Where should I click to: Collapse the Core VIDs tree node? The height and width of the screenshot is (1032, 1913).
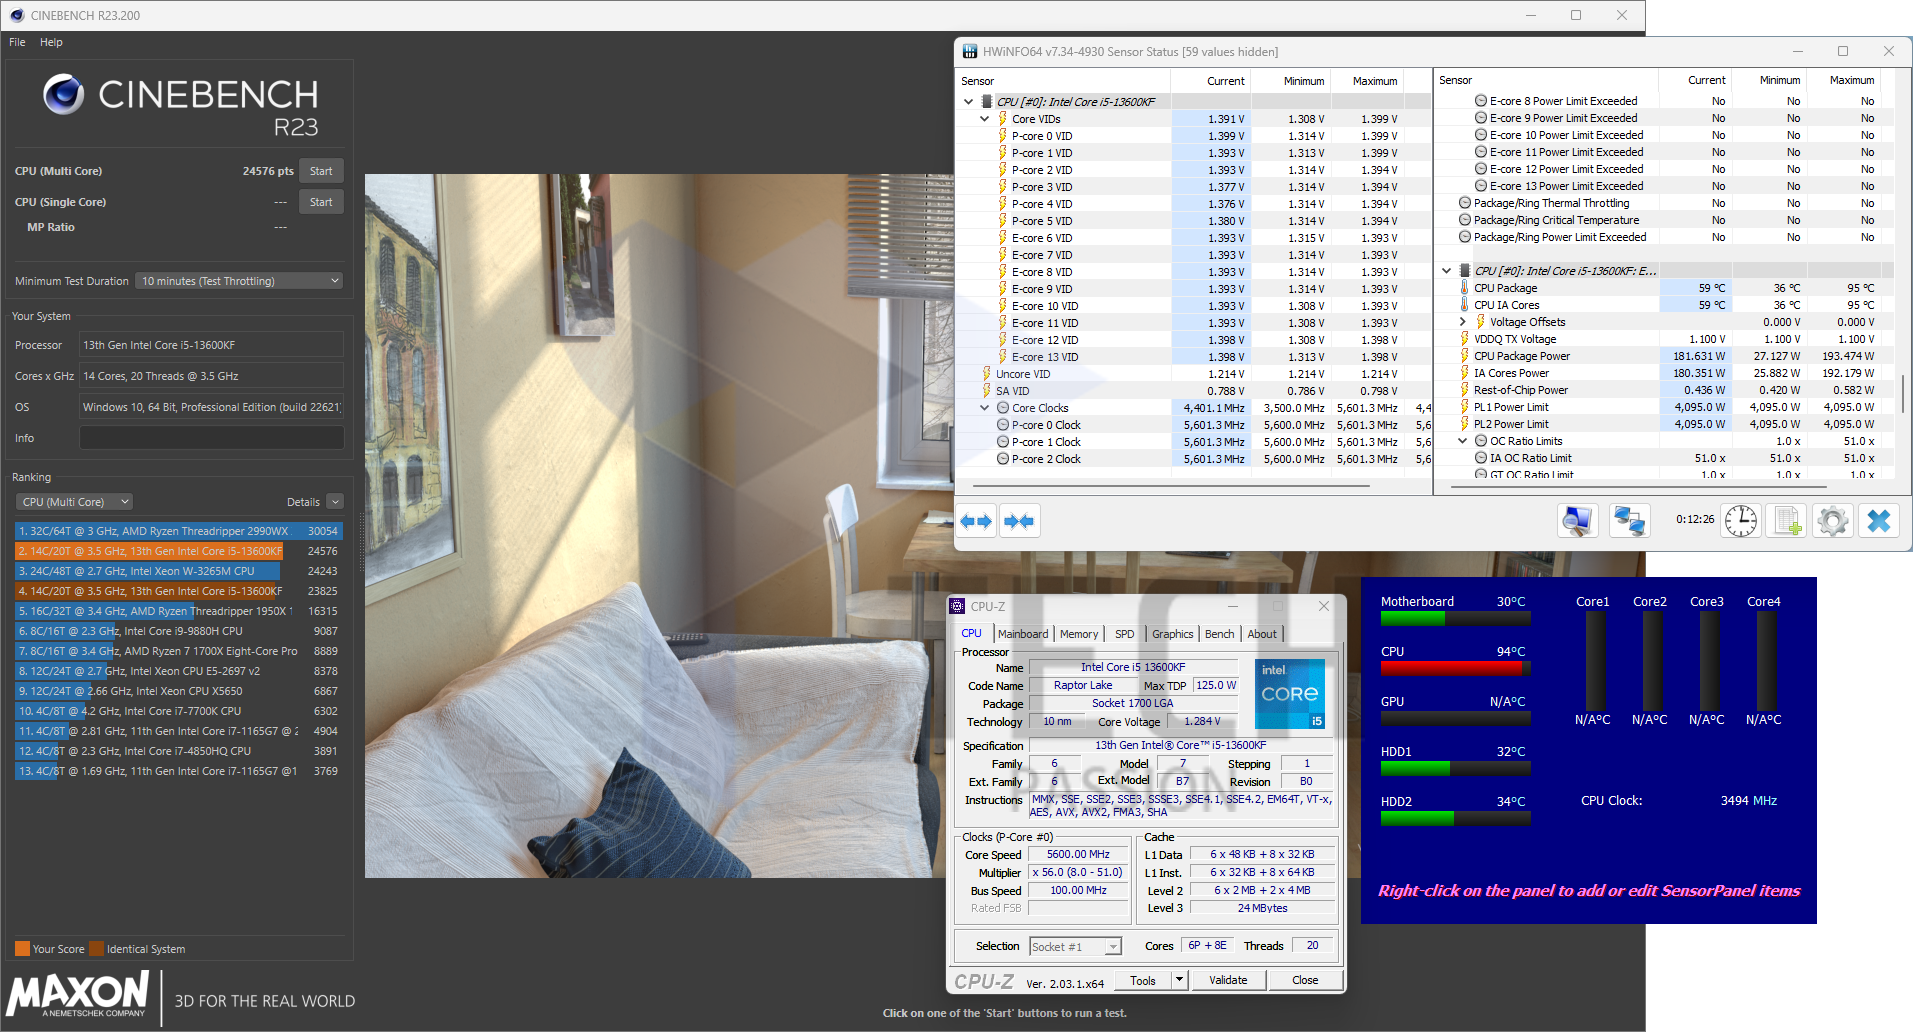tap(985, 119)
